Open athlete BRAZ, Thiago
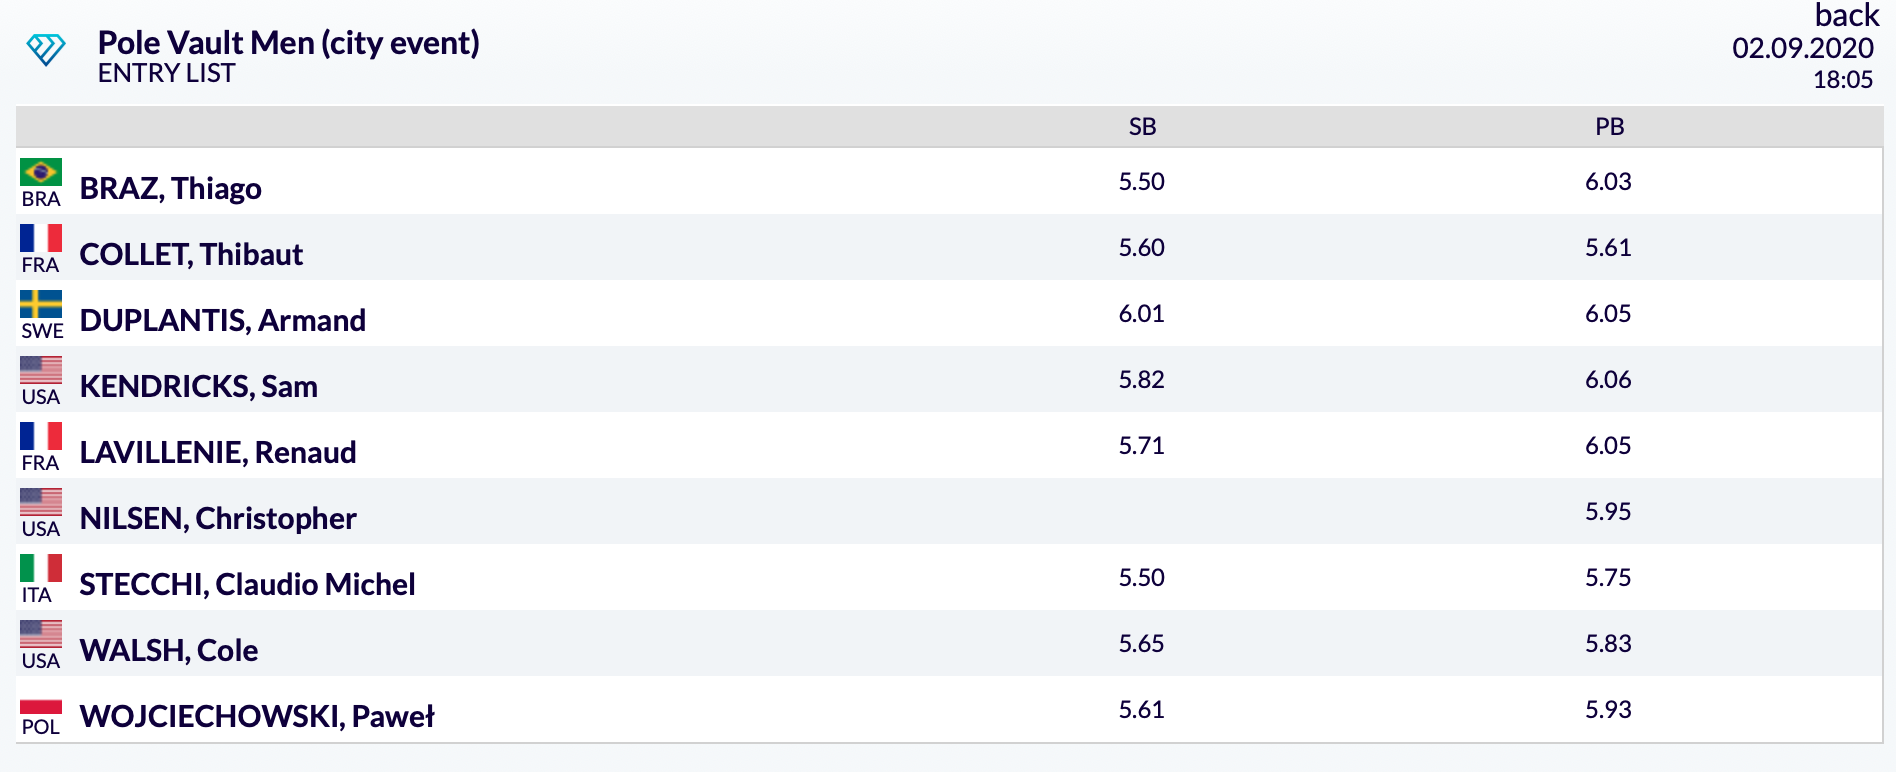Viewport: 1896px width, 772px height. pyautogui.click(x=171, y=188)
